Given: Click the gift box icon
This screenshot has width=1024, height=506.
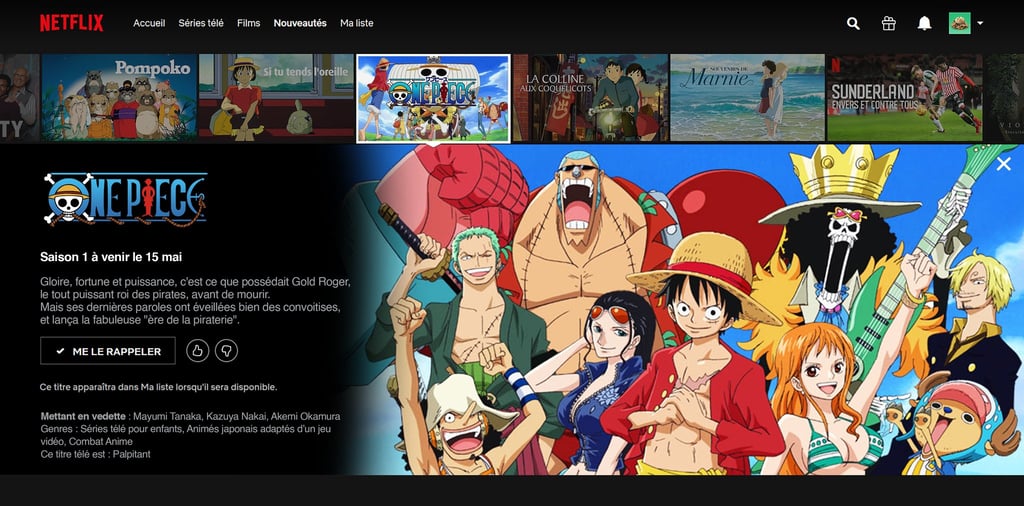Looking at the screenshot, I should pyautogui.click(x=888, y=24).
